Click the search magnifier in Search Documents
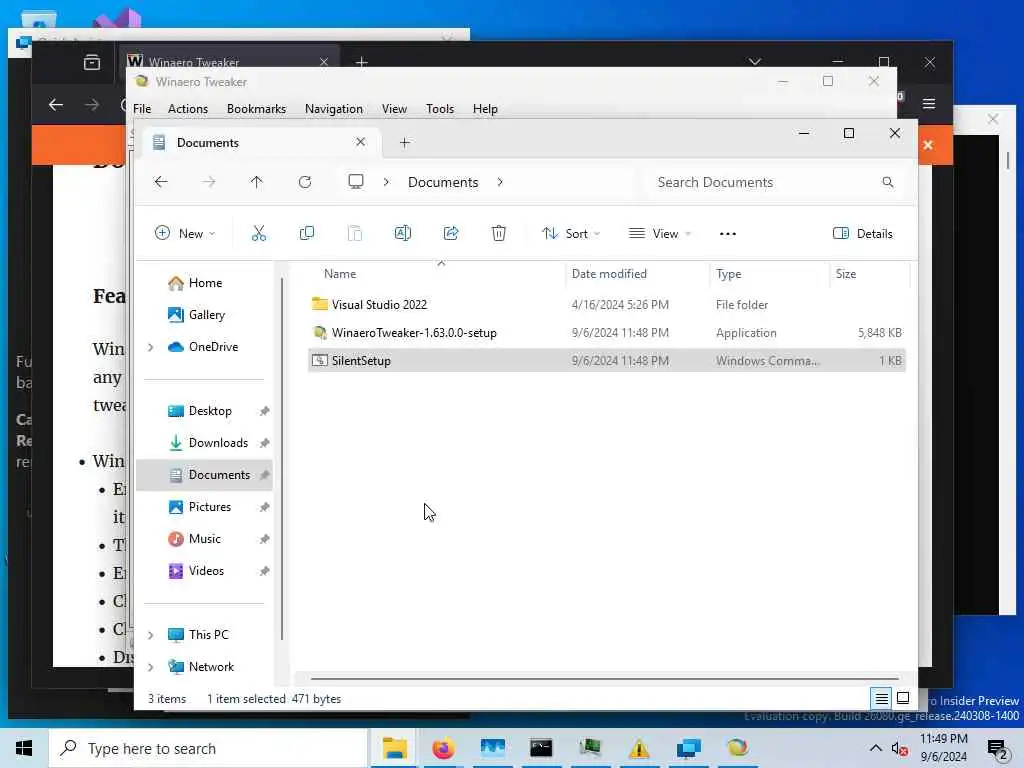This screenshot has width=1024, height=768. coord(888,182)
